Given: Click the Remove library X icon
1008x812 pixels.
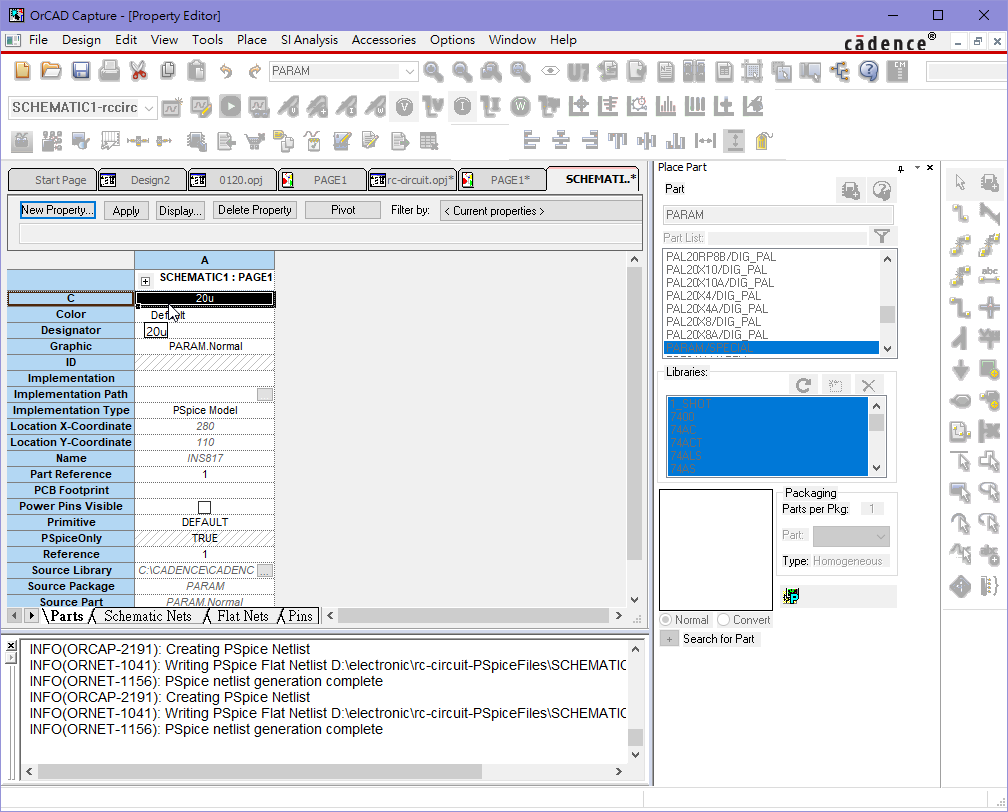Looking at the screenshot, I should (x=868, y=386).
